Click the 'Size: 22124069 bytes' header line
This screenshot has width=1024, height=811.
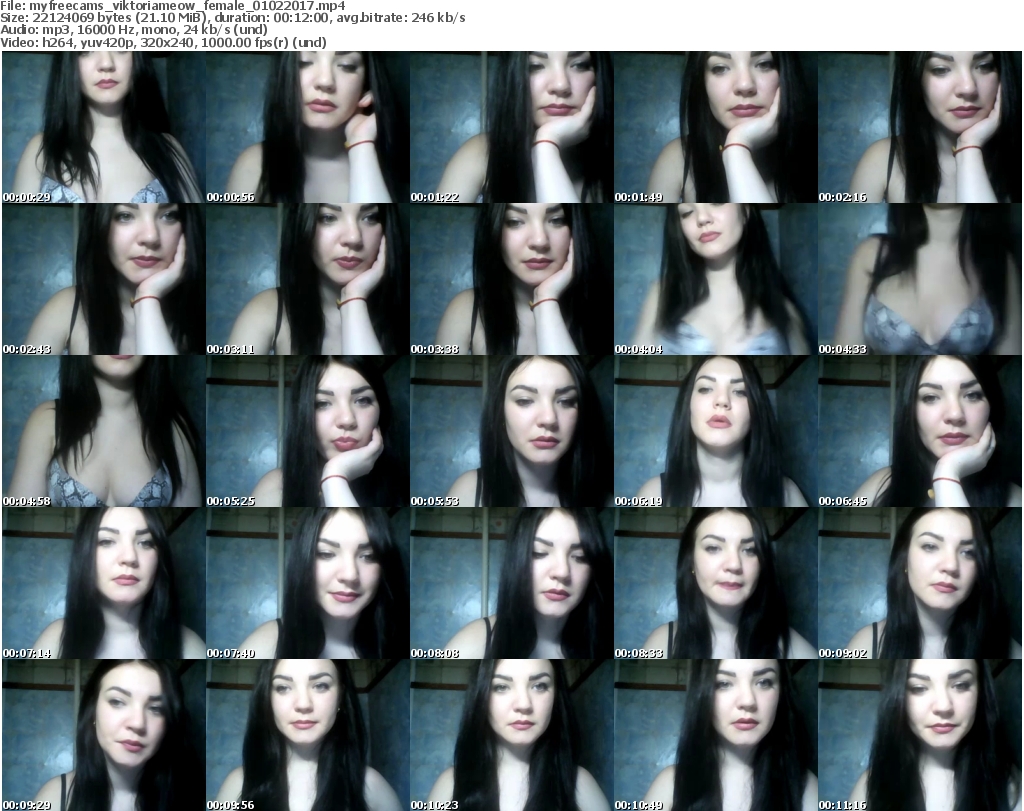pos(233,18)
